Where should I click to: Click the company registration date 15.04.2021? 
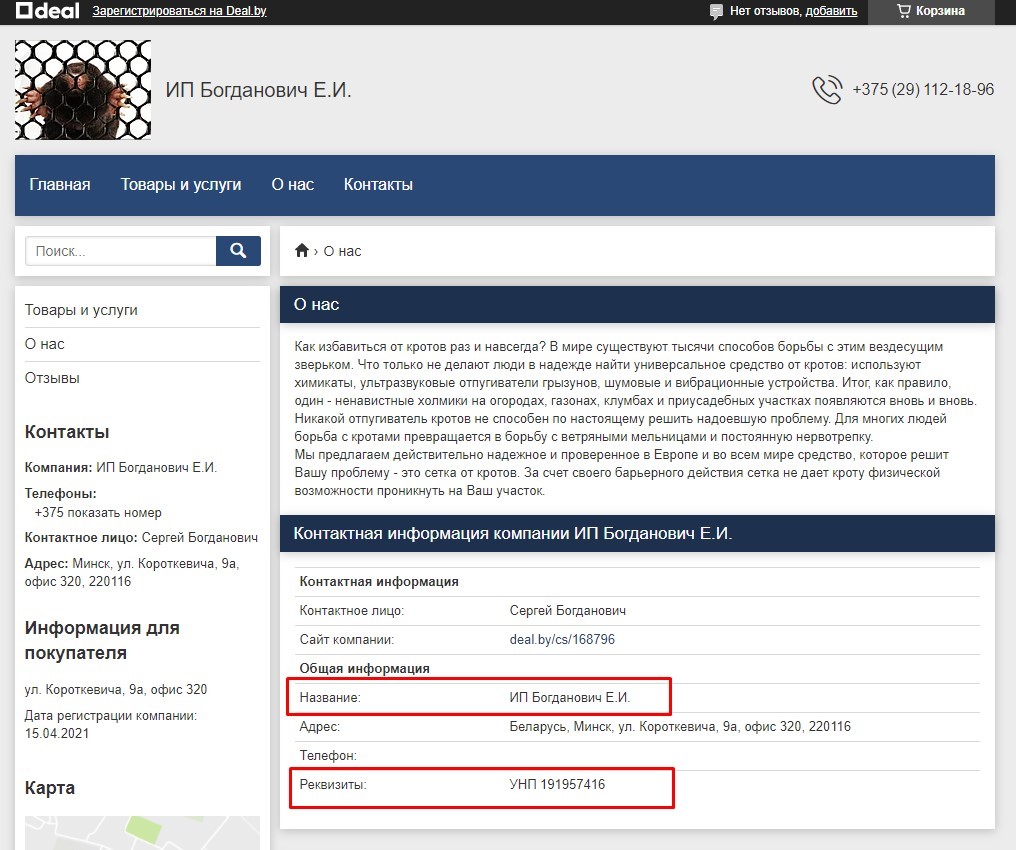(57, 733)
